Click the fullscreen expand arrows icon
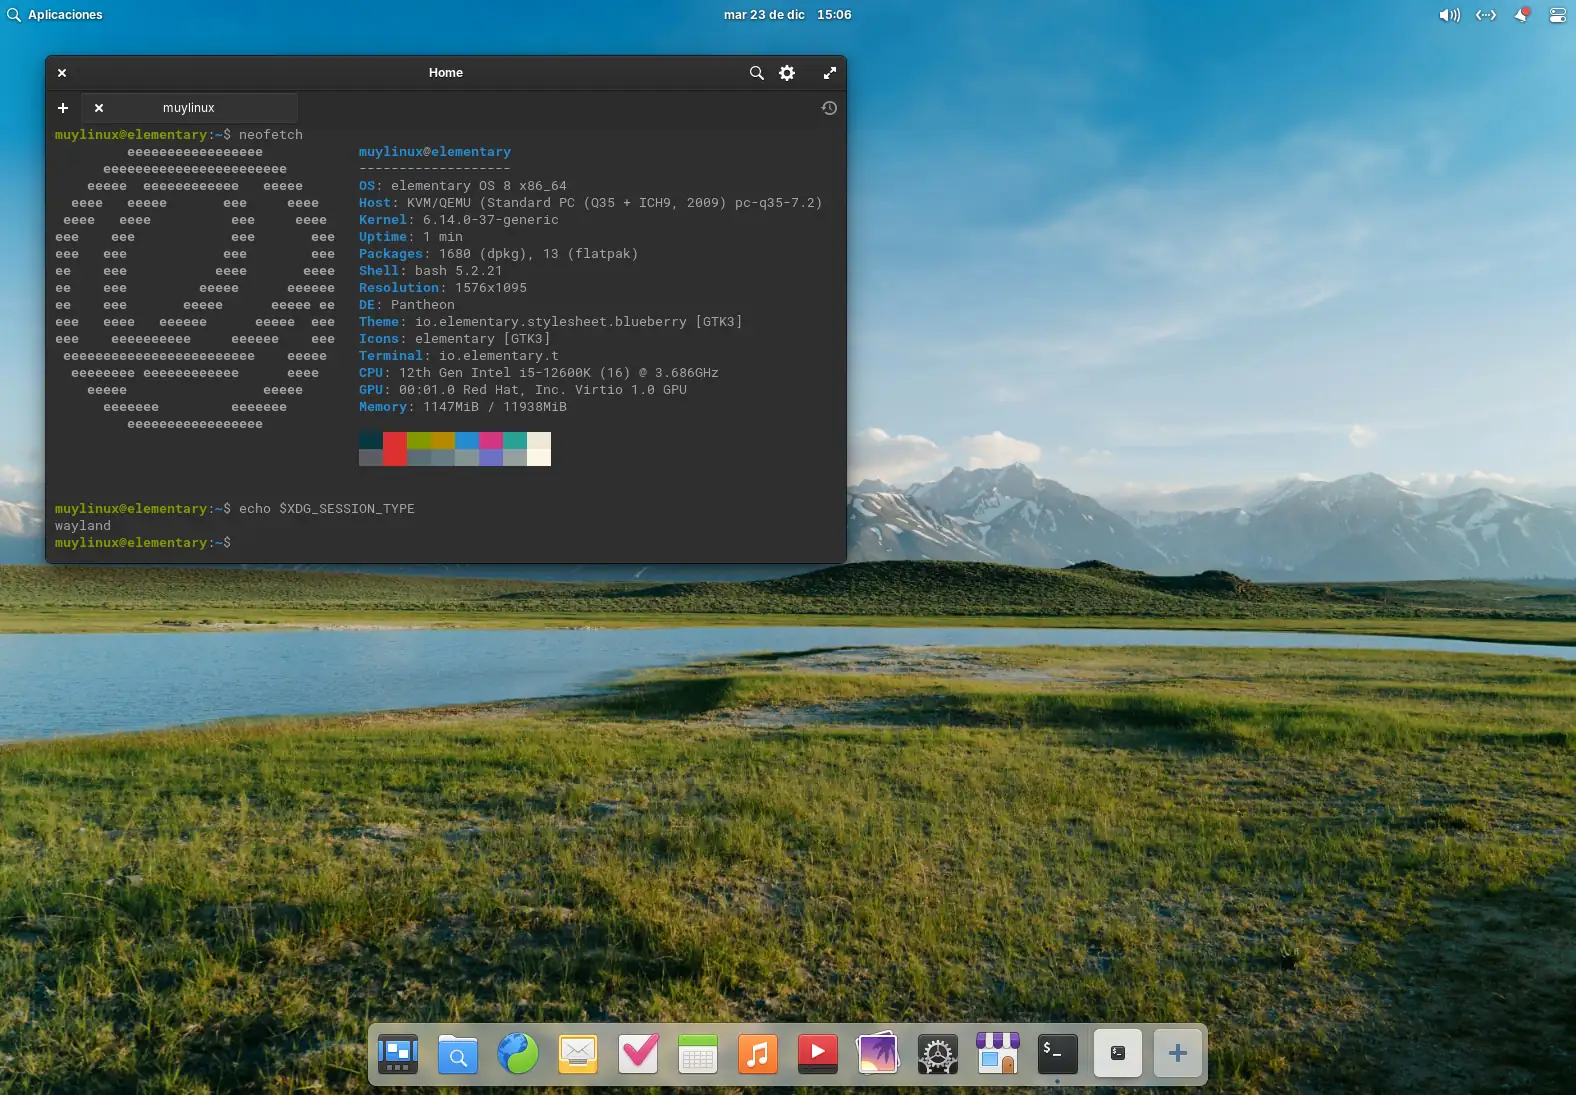This screenshot has height=1095, width=1576. click(829, 73)
